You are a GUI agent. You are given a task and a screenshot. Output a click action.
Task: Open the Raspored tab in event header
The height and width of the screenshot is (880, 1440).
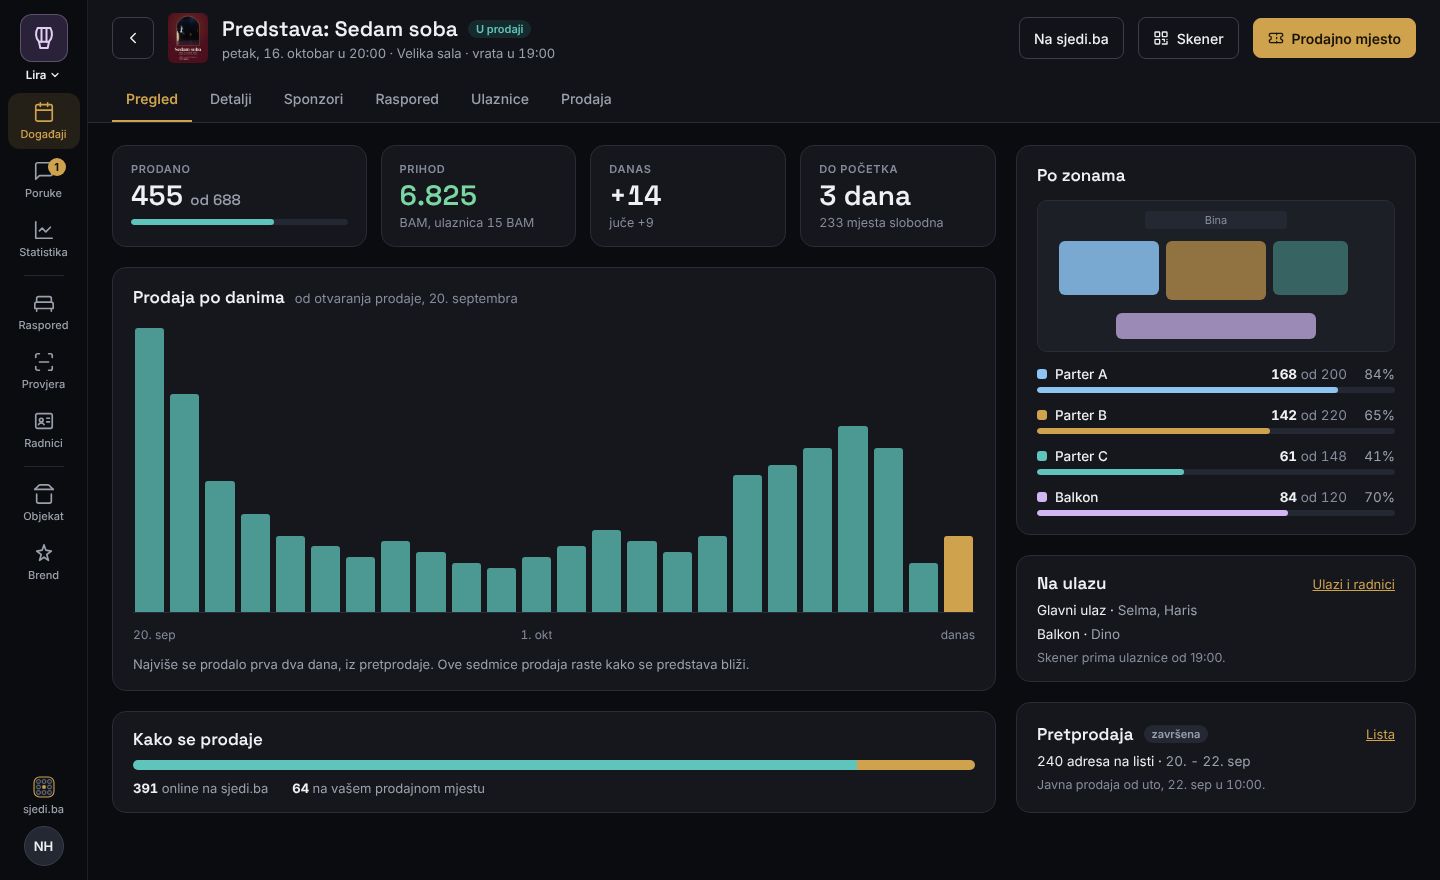click(x=407, y=99)
